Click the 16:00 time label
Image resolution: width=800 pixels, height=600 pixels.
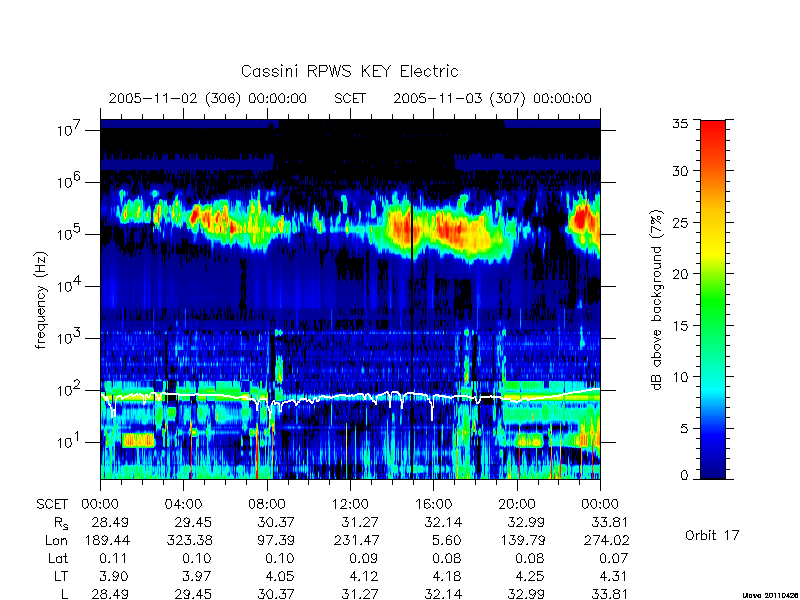(433, 505)
